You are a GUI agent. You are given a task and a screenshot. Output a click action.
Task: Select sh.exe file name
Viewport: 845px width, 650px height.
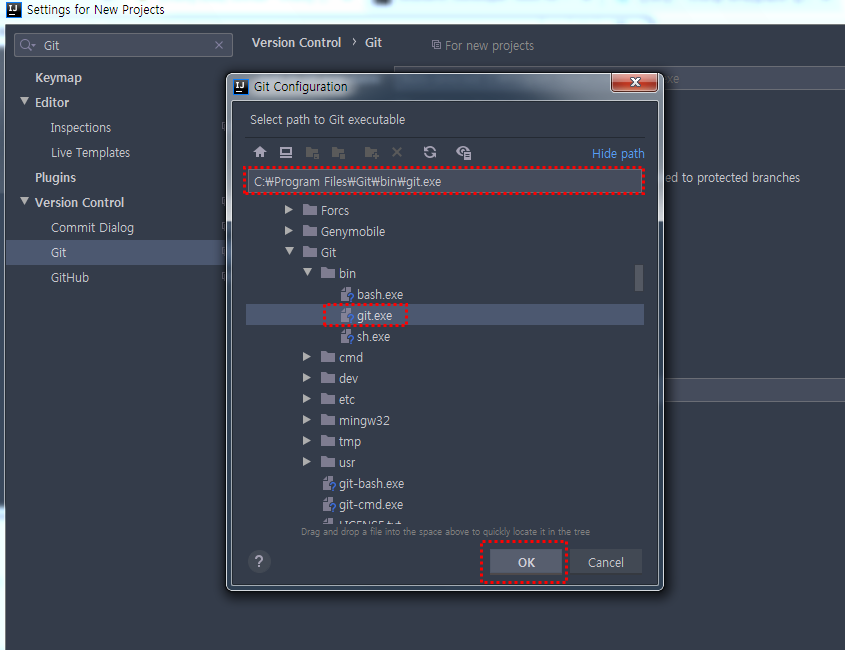373,337
